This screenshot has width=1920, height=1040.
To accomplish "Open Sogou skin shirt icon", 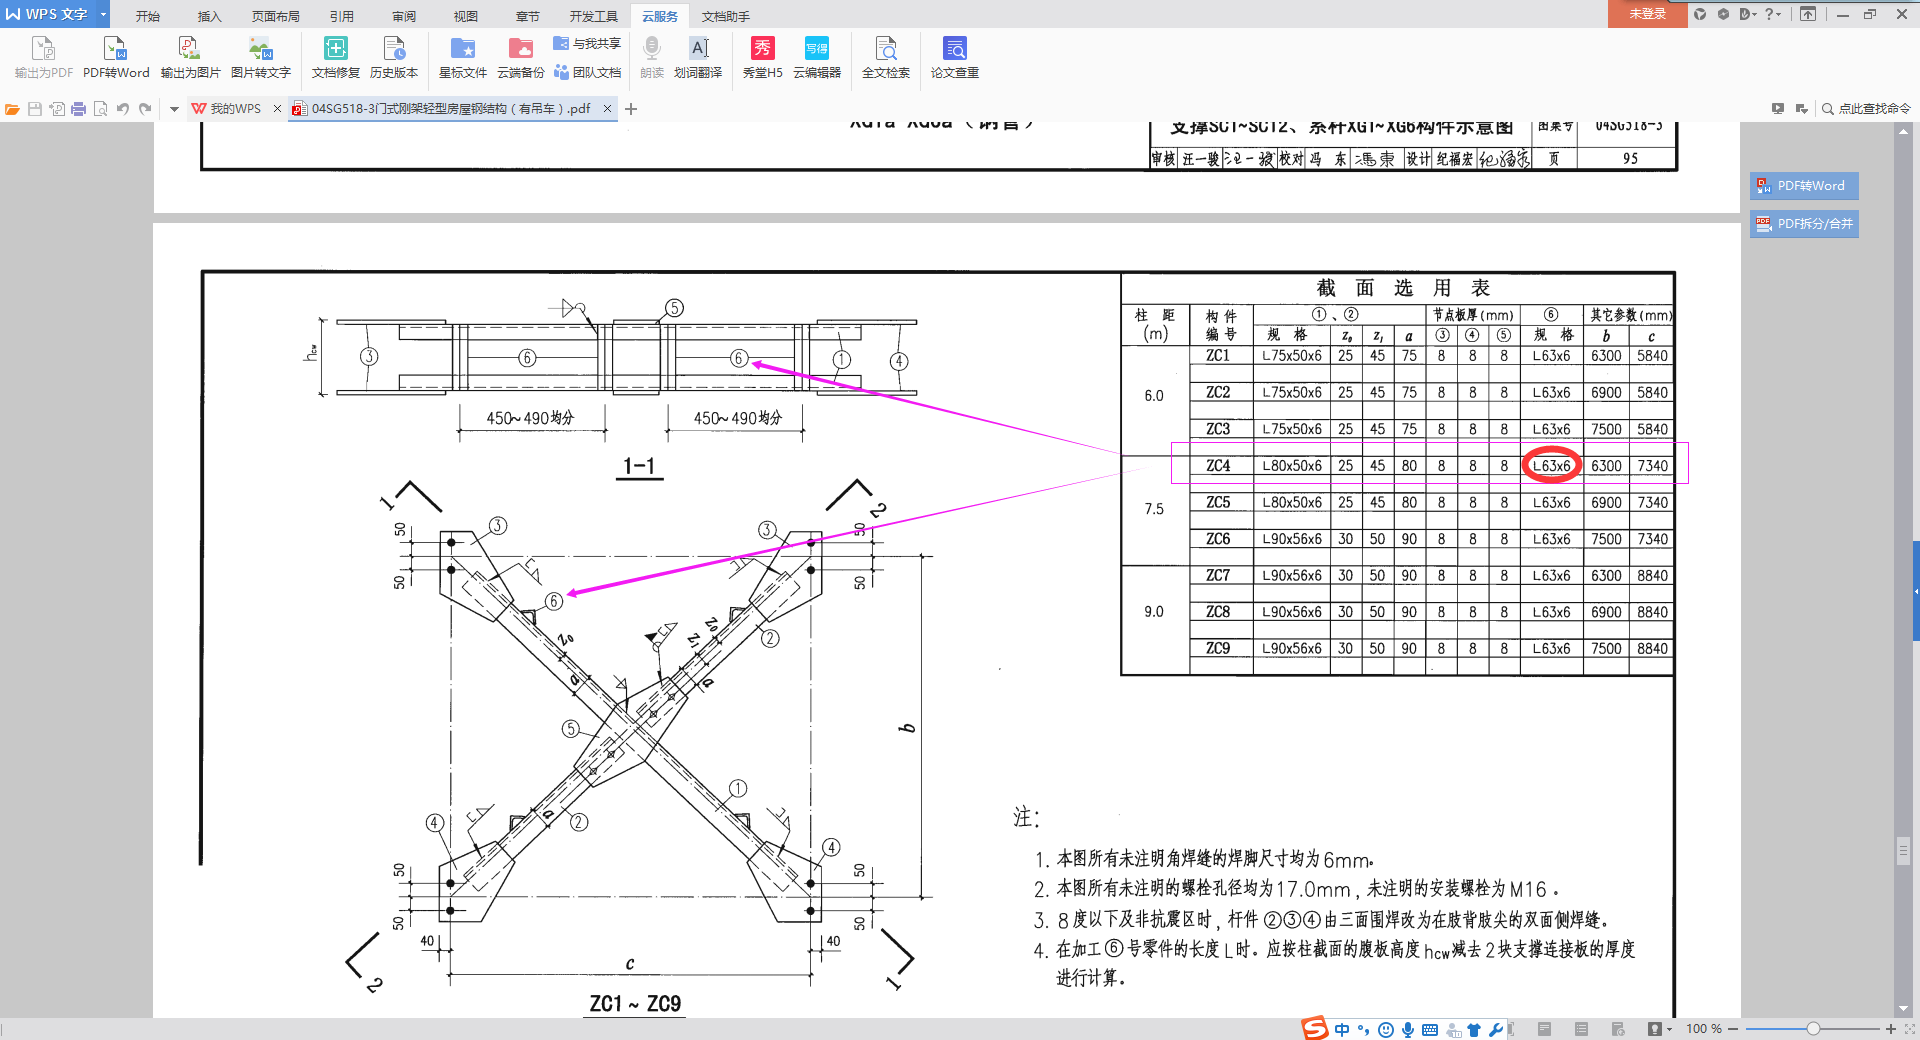I will click(x=1474, y=1029).
